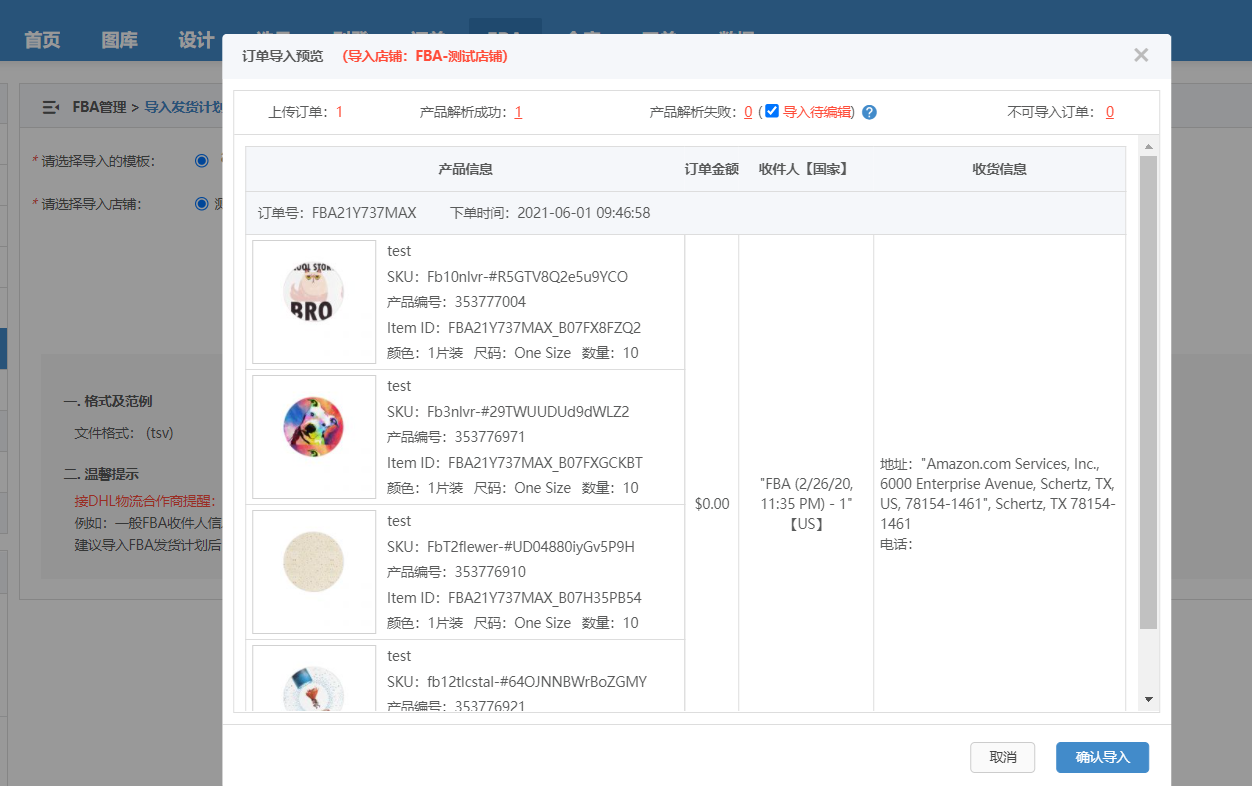
Task: Click the 不可导入订单 count link
Action: coord(1110,112)
